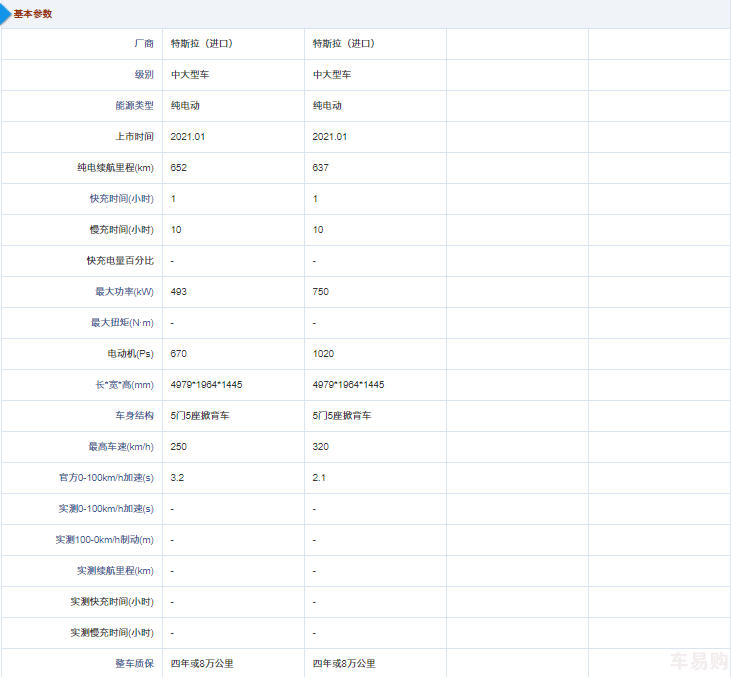
Task: Select the 纯电续航里程(km) label
Action: tap(115, 168)
